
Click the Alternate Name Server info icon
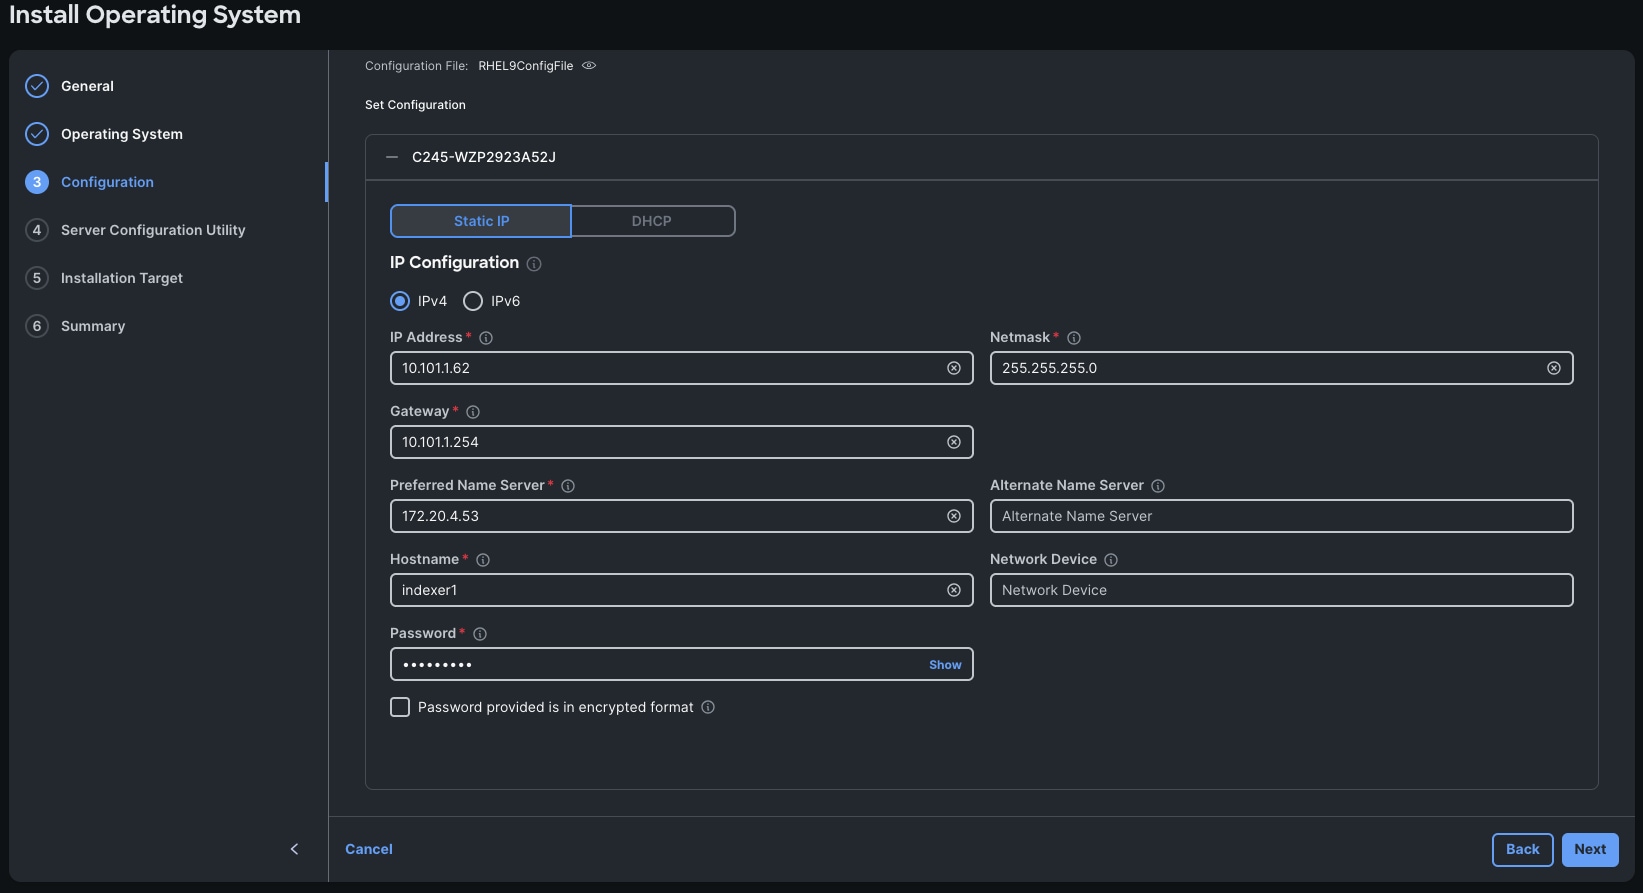click(1158, 486)
